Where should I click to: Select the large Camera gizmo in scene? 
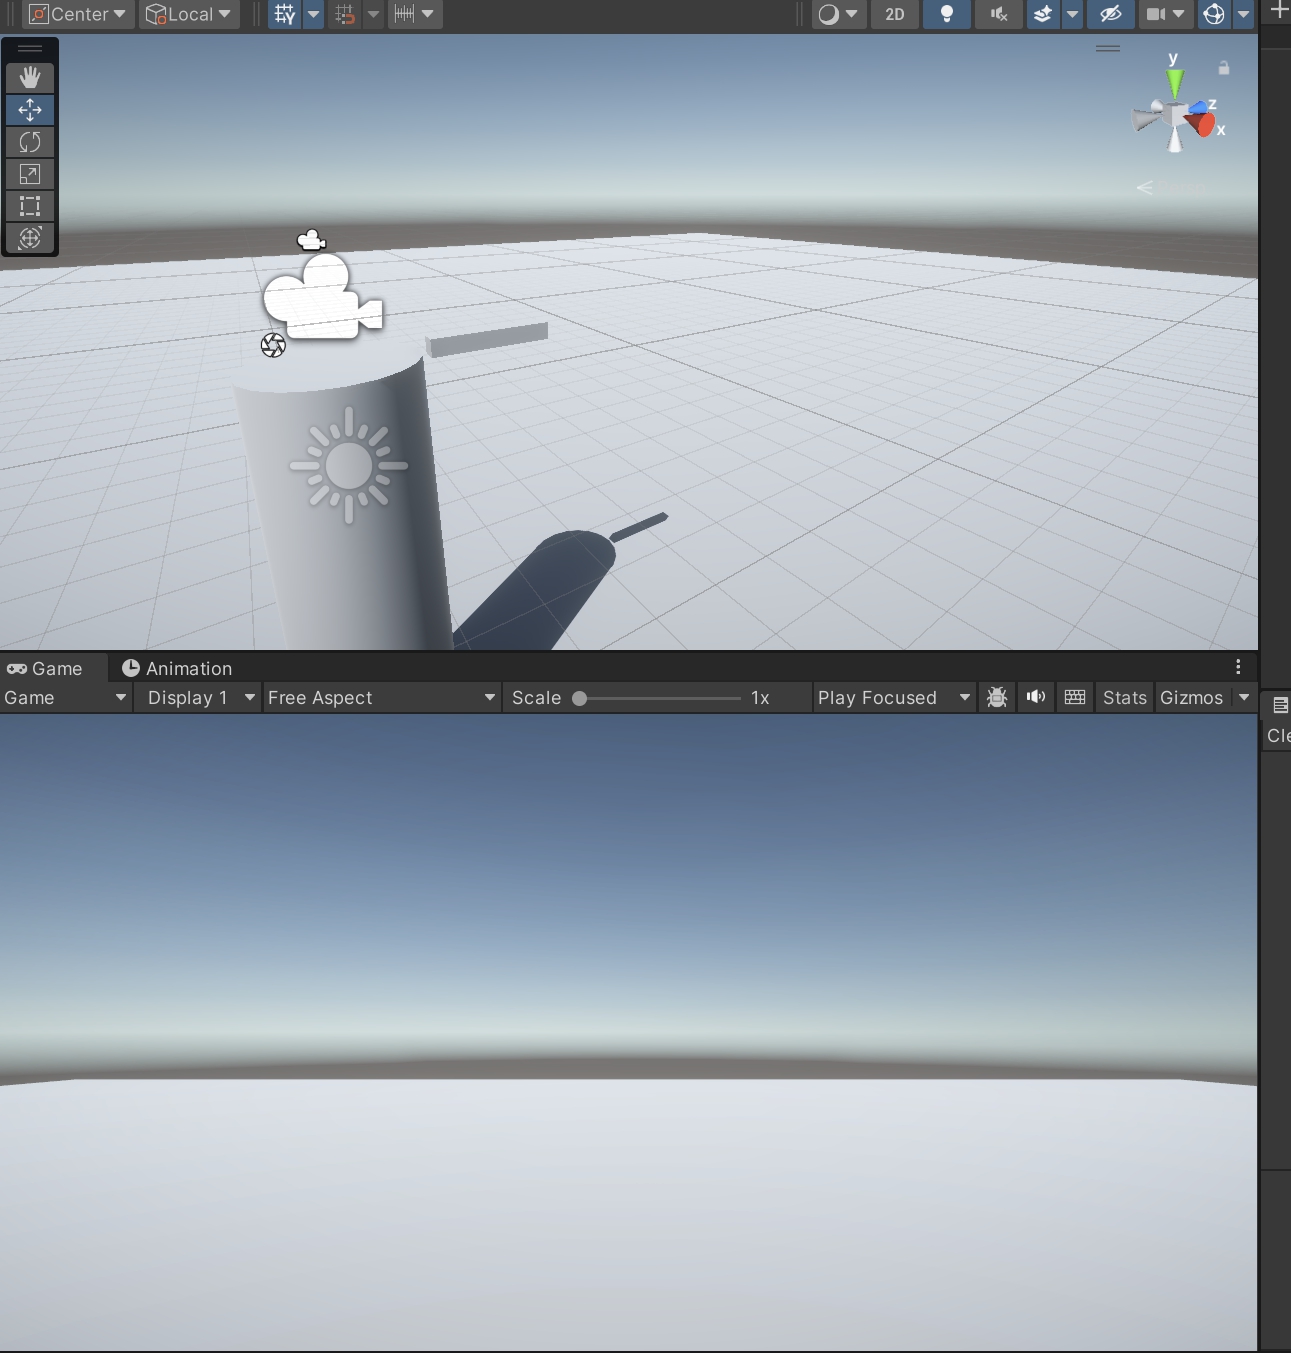pos(323,297)
